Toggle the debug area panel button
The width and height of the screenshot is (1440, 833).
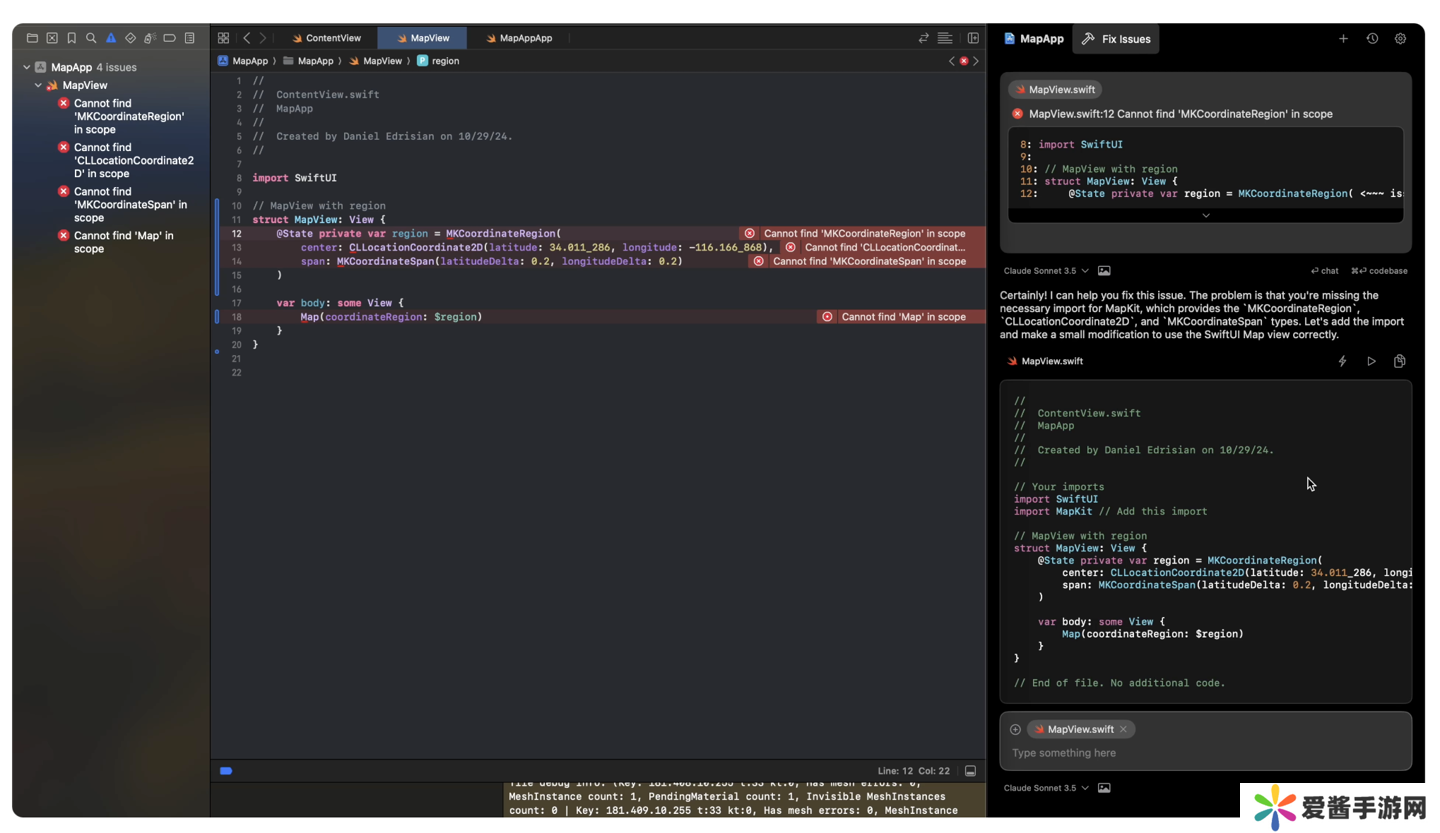(x=970, y=771)
